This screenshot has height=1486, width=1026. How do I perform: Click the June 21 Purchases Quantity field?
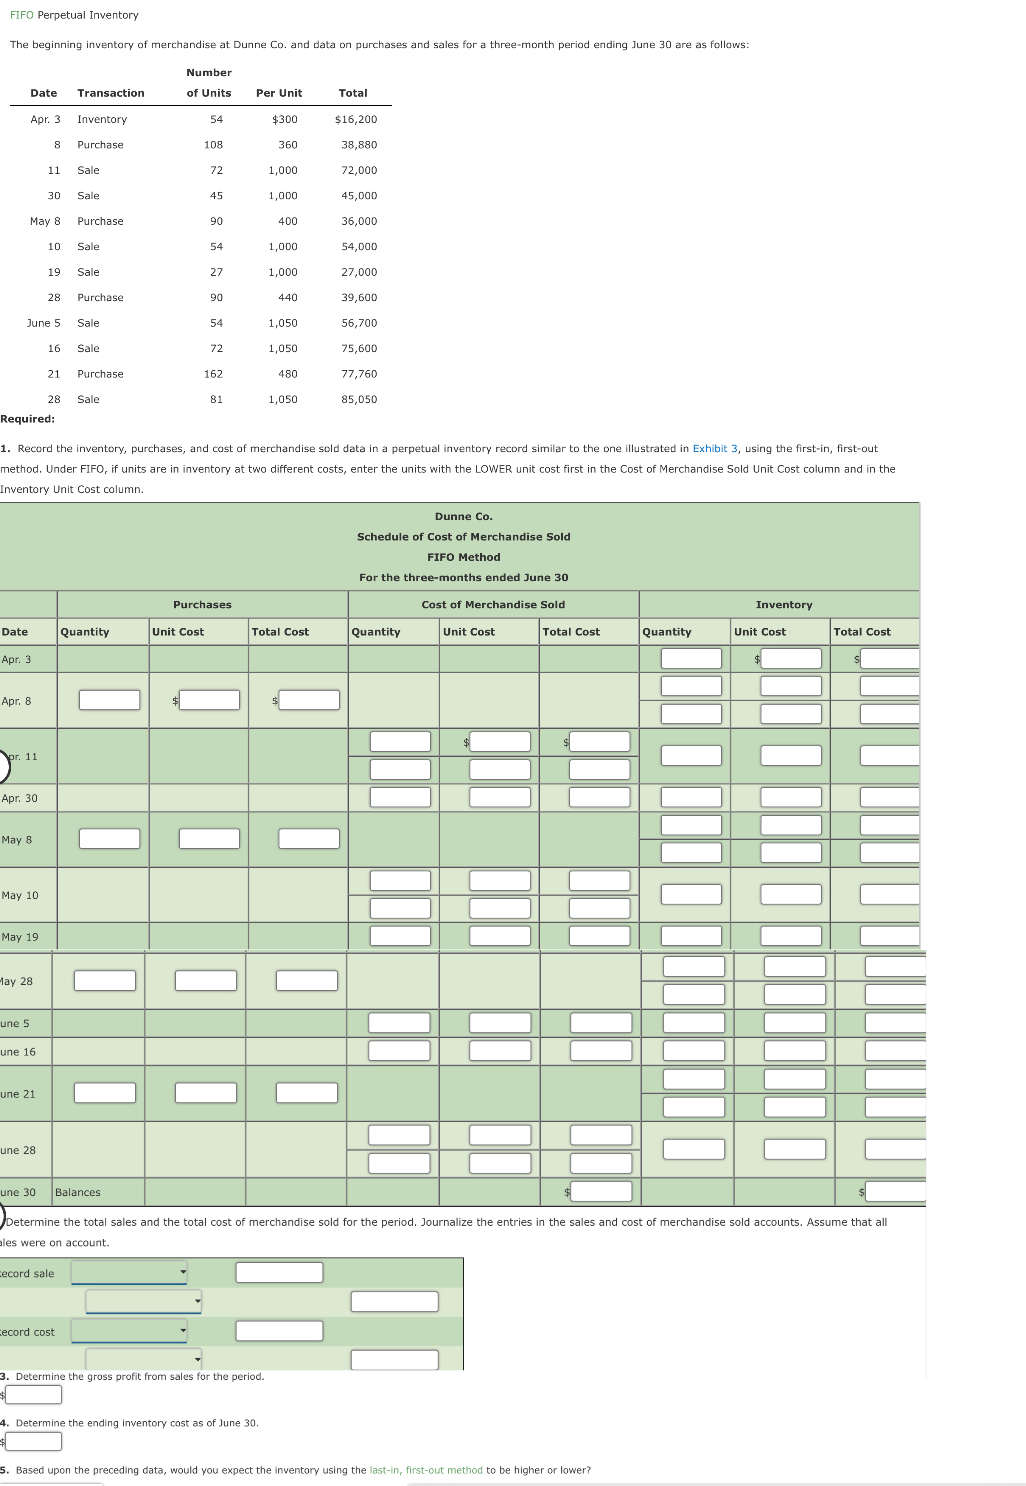click(104, 1093)
